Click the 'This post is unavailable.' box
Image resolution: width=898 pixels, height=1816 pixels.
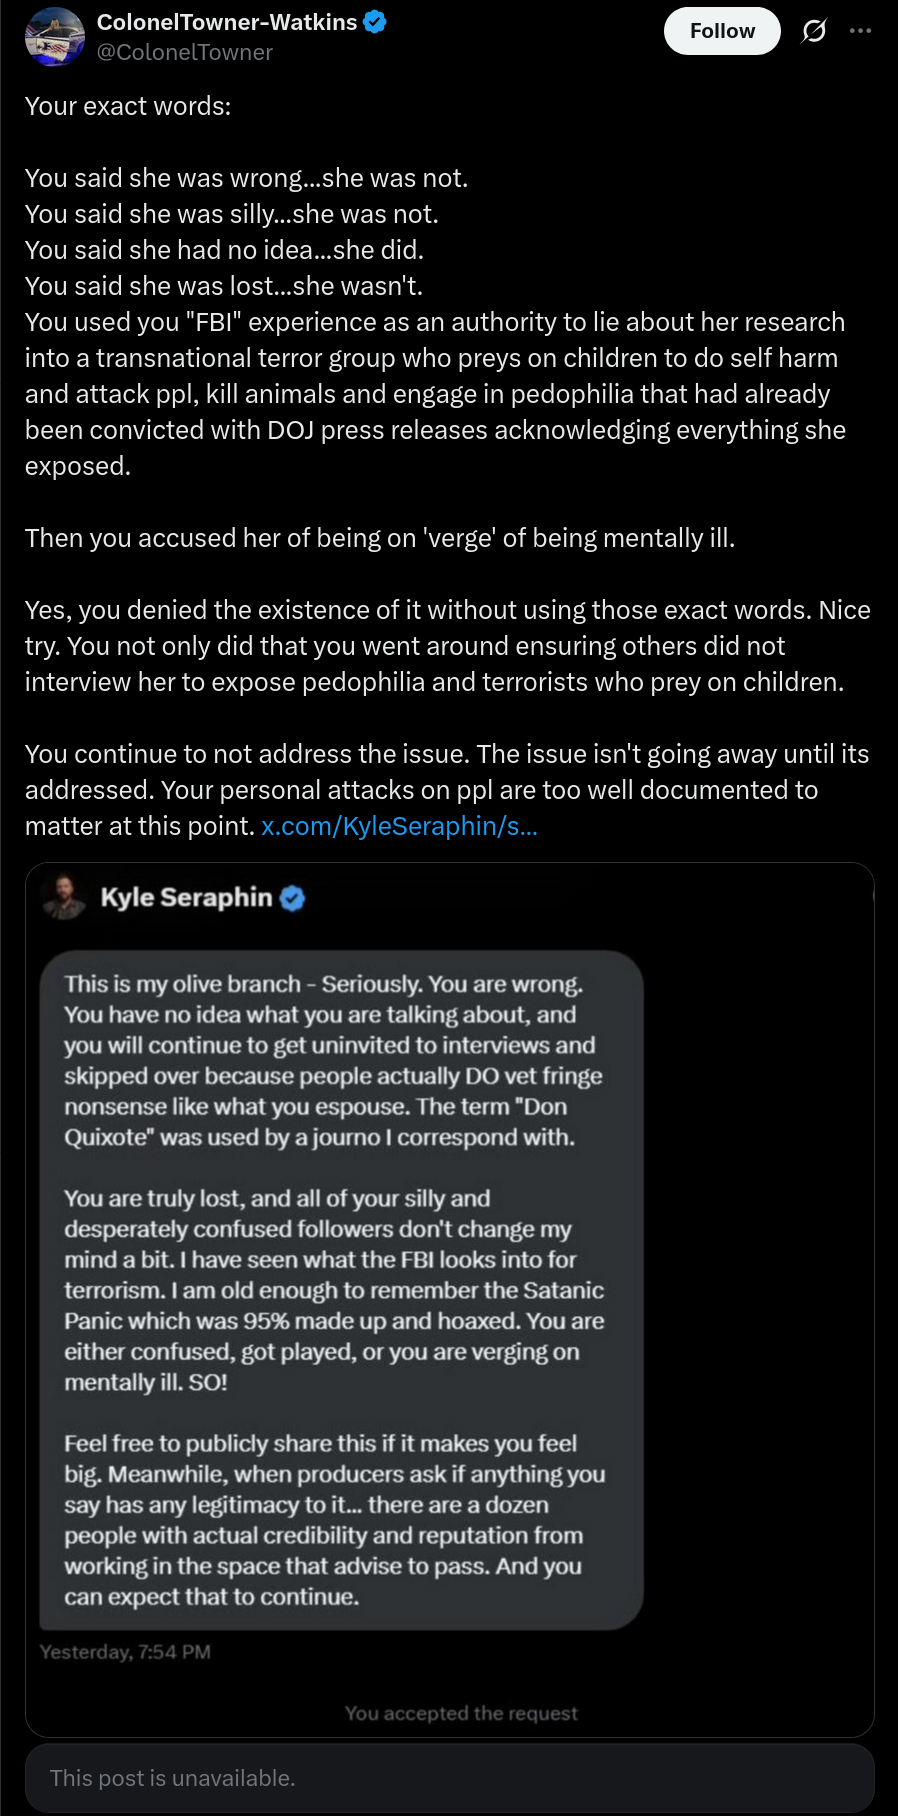coord(450,1778)
